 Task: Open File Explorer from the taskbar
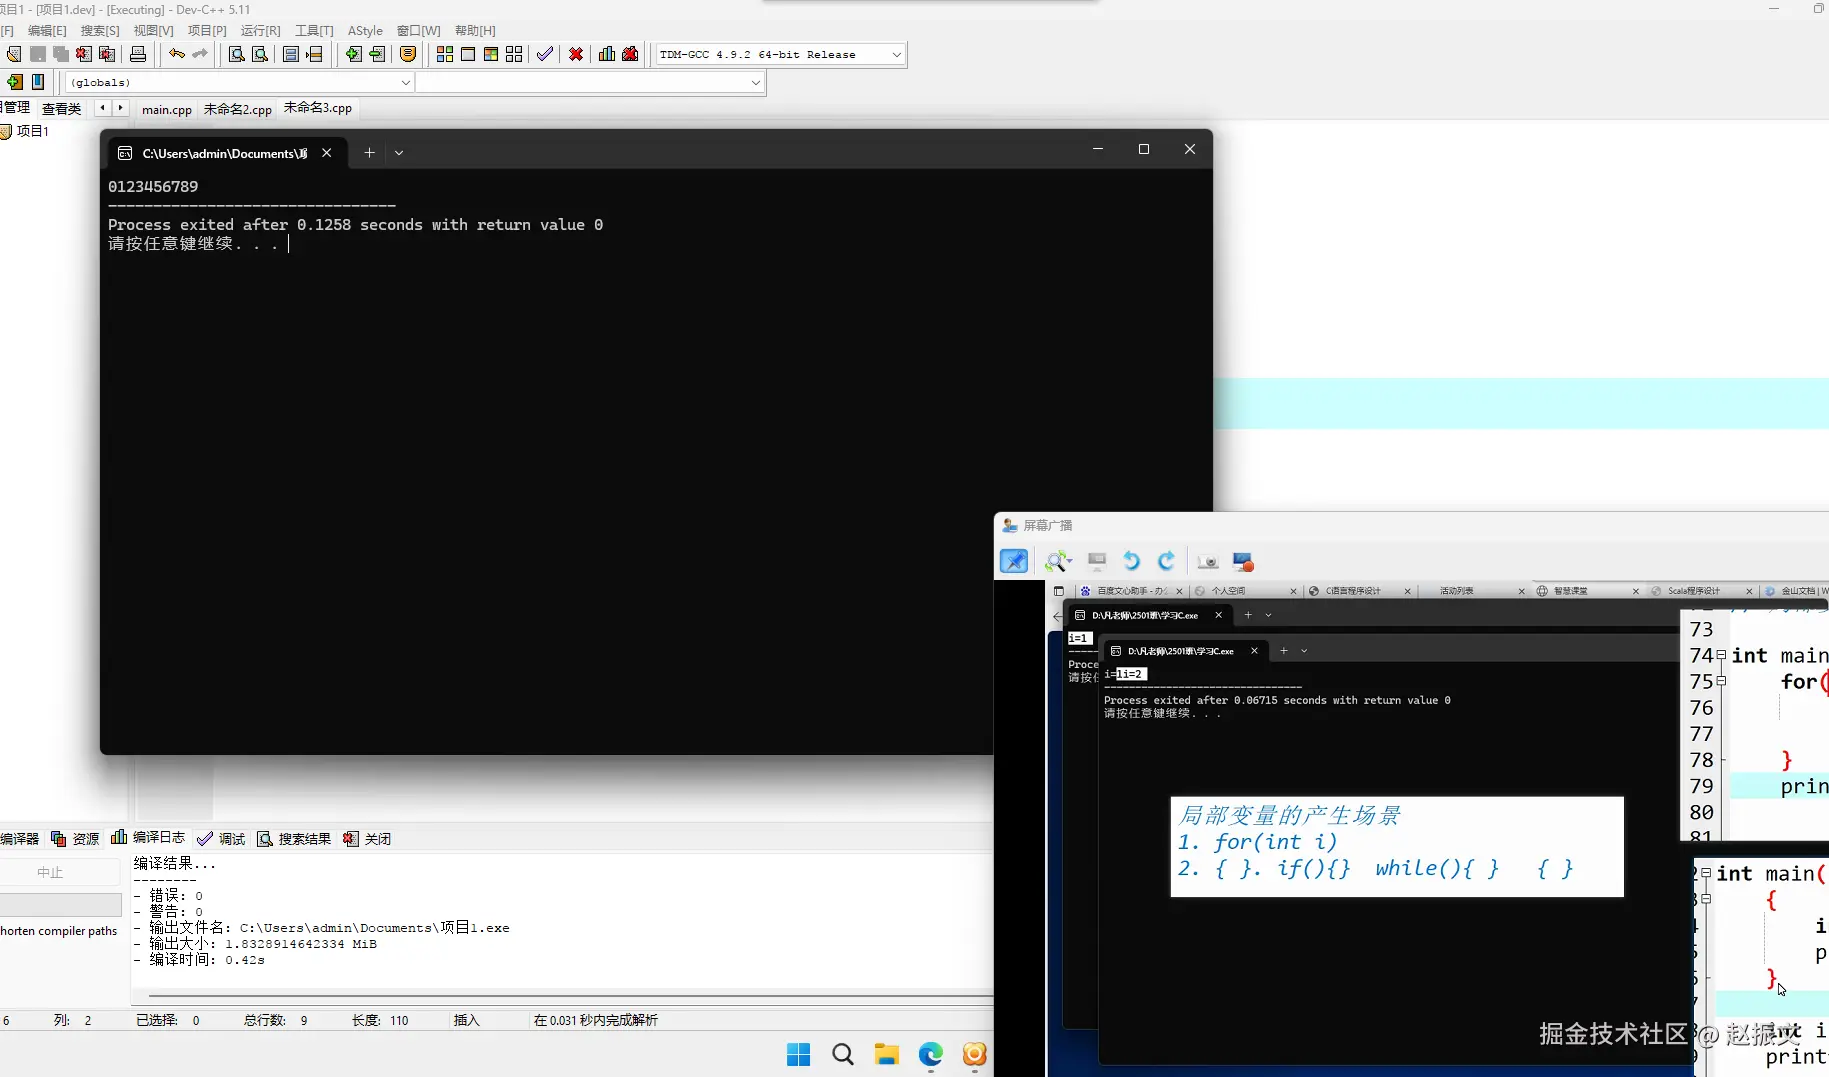pos(887,1054)
